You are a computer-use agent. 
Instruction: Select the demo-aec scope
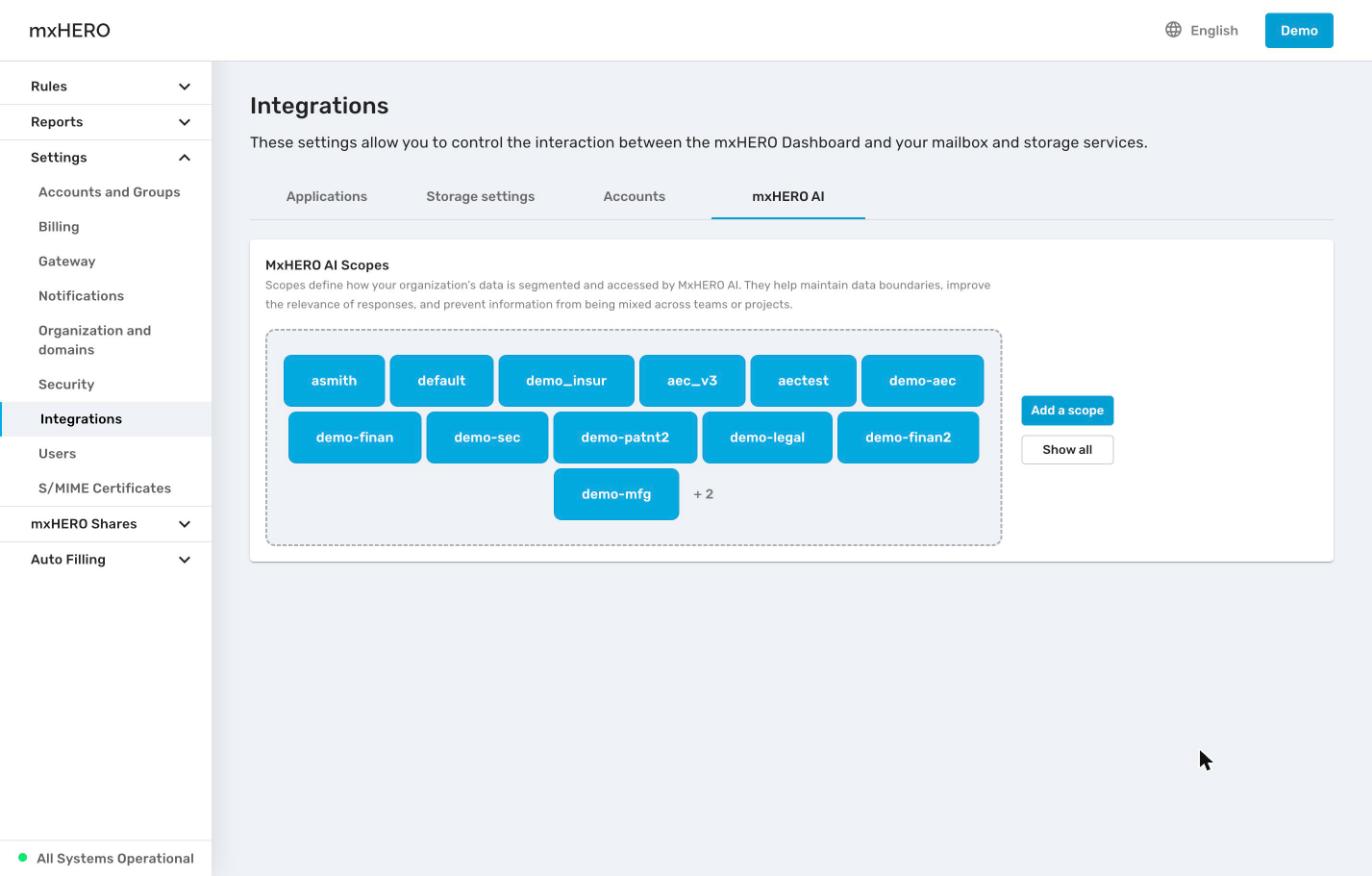click(x=922, y=381)
